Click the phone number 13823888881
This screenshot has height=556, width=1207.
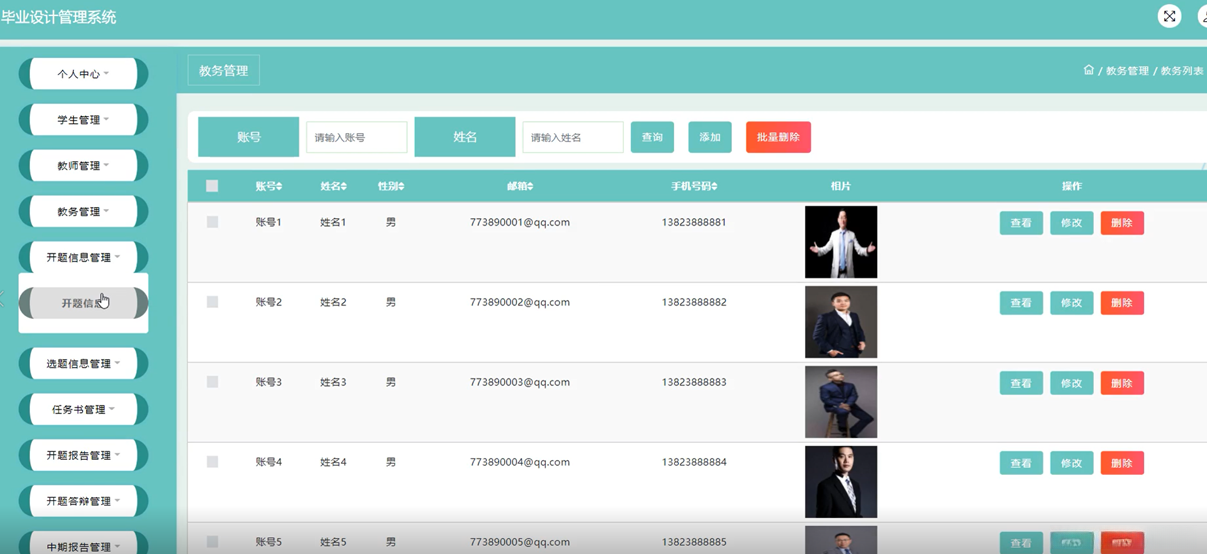click(x=694, y=222)
